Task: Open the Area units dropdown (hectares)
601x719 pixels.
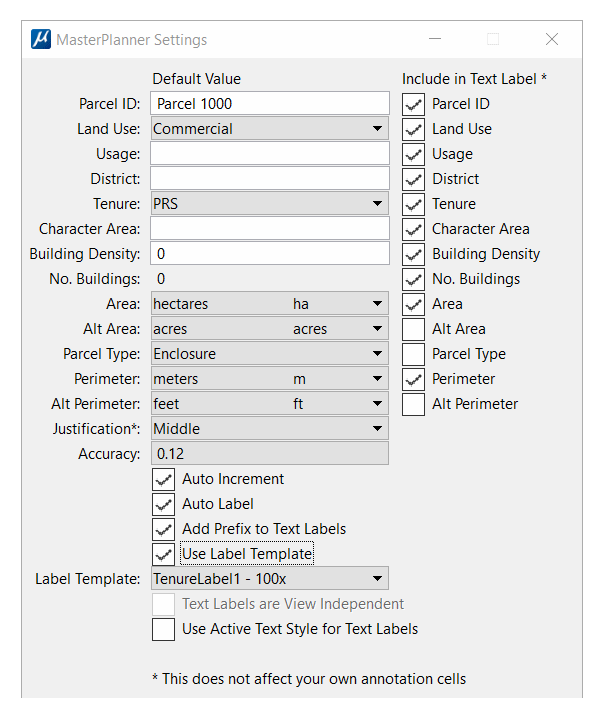Action: (x=270, y=304)
